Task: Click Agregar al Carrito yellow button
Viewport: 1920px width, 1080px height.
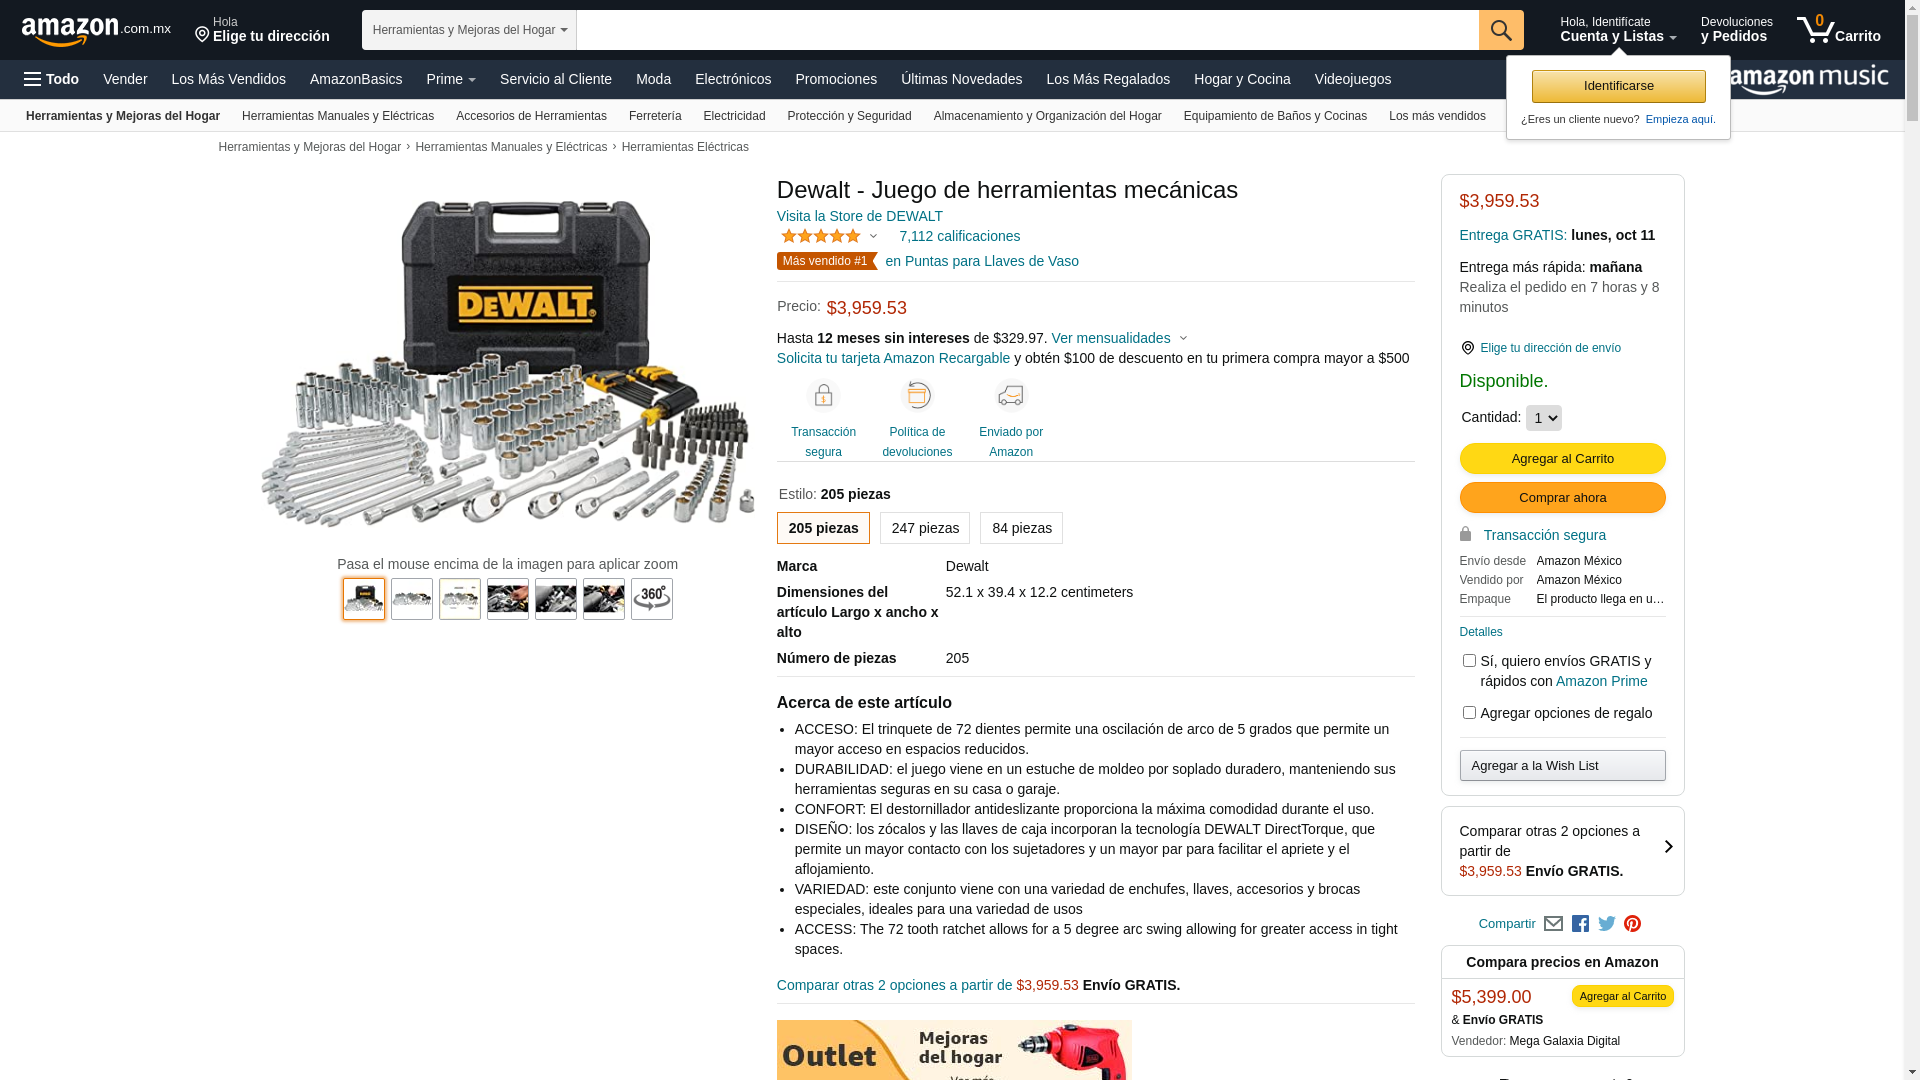Action: pos(1562,458)
